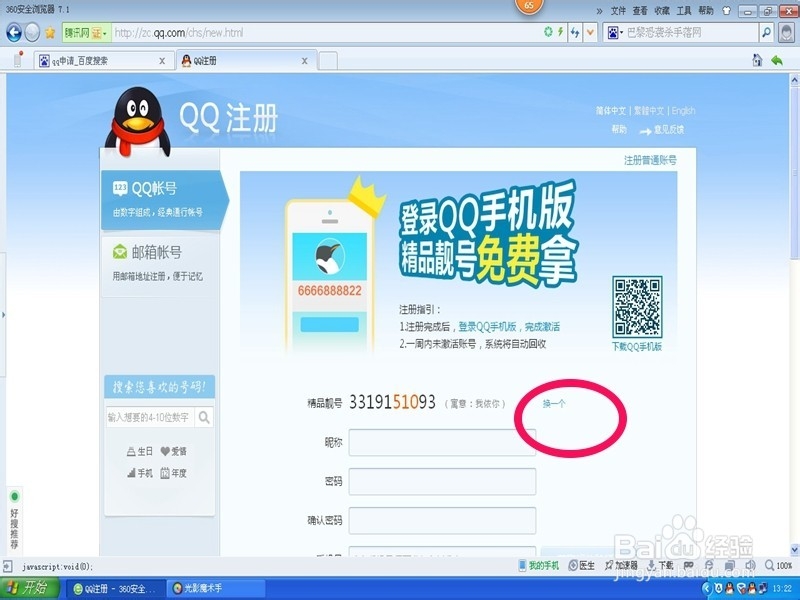
Task: Click the phone icon left of tabs
Action: (x=18, y=59)
